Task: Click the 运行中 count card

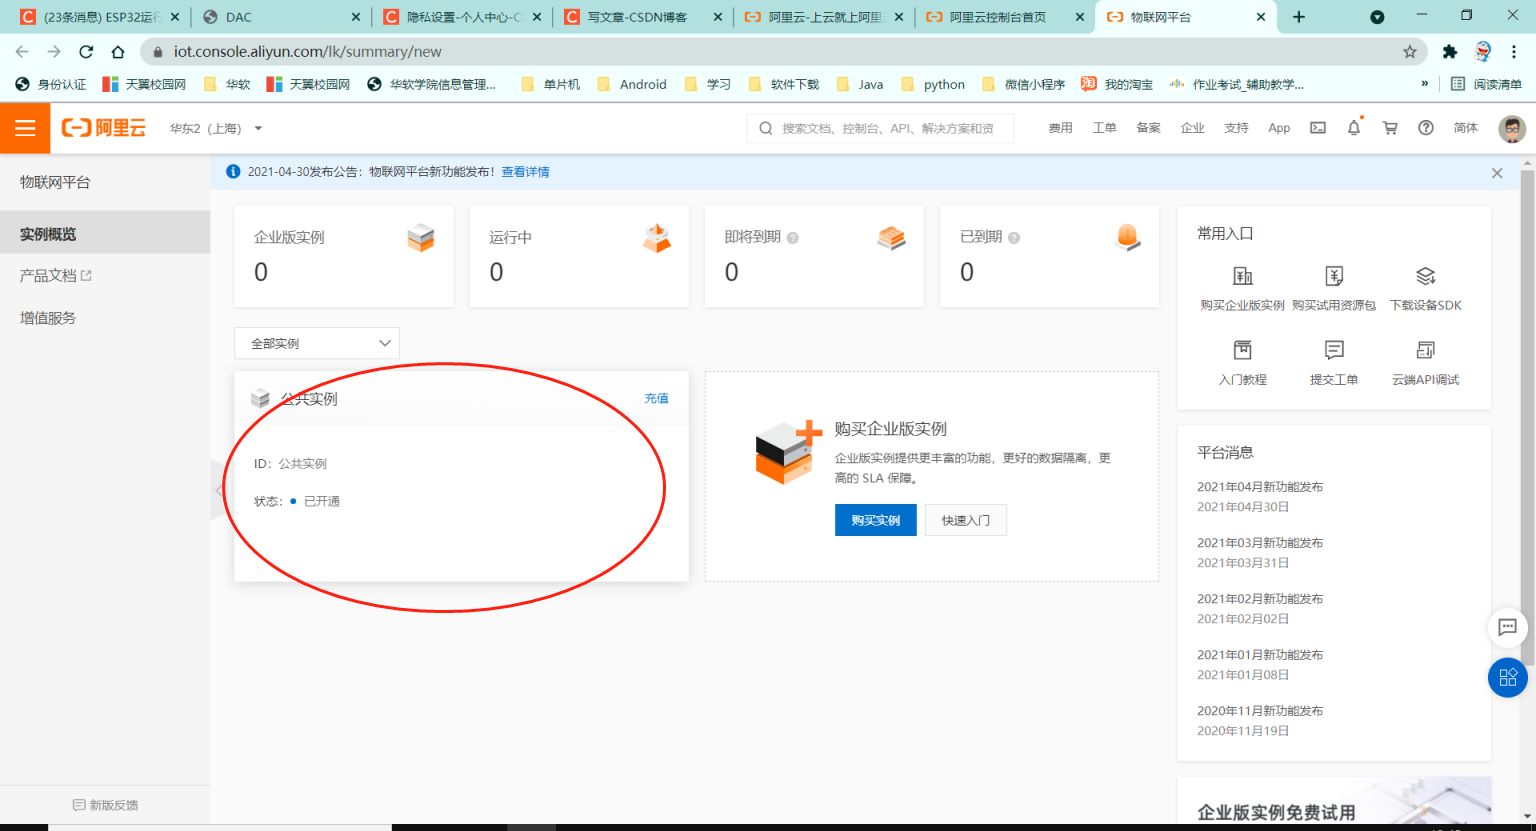Action: (579, 256)
